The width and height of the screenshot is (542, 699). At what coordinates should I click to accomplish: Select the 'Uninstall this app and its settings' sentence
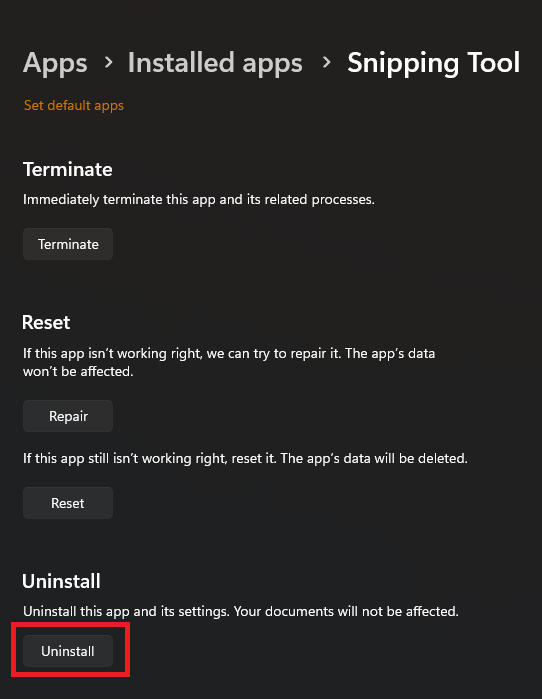tap(126, 611)
